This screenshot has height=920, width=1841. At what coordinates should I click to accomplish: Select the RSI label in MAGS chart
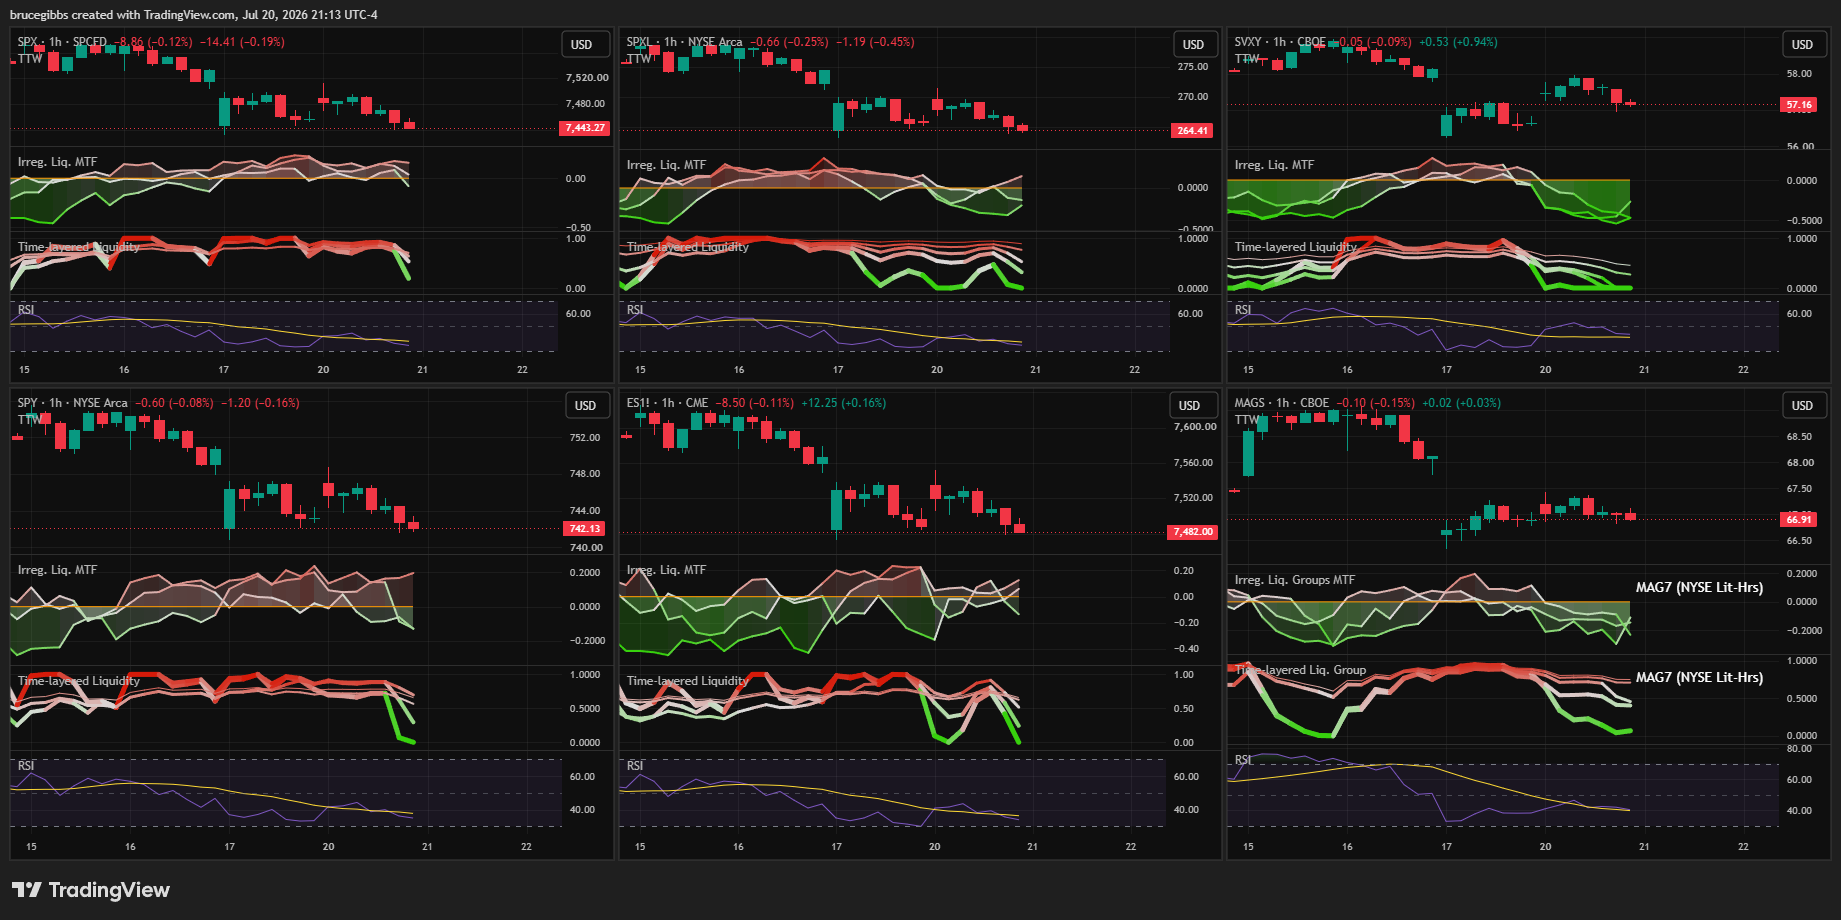pyautogui.click(x=1243, y=760)
